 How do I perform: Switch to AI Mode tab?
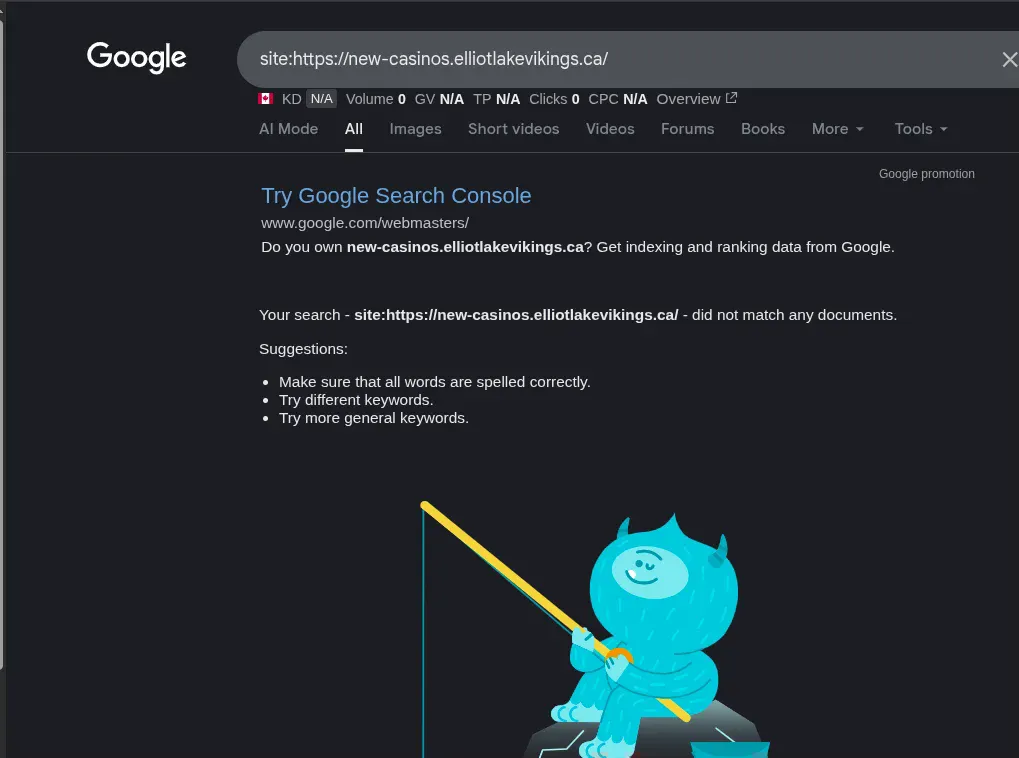pyautogui.click(x=289, y=129)
